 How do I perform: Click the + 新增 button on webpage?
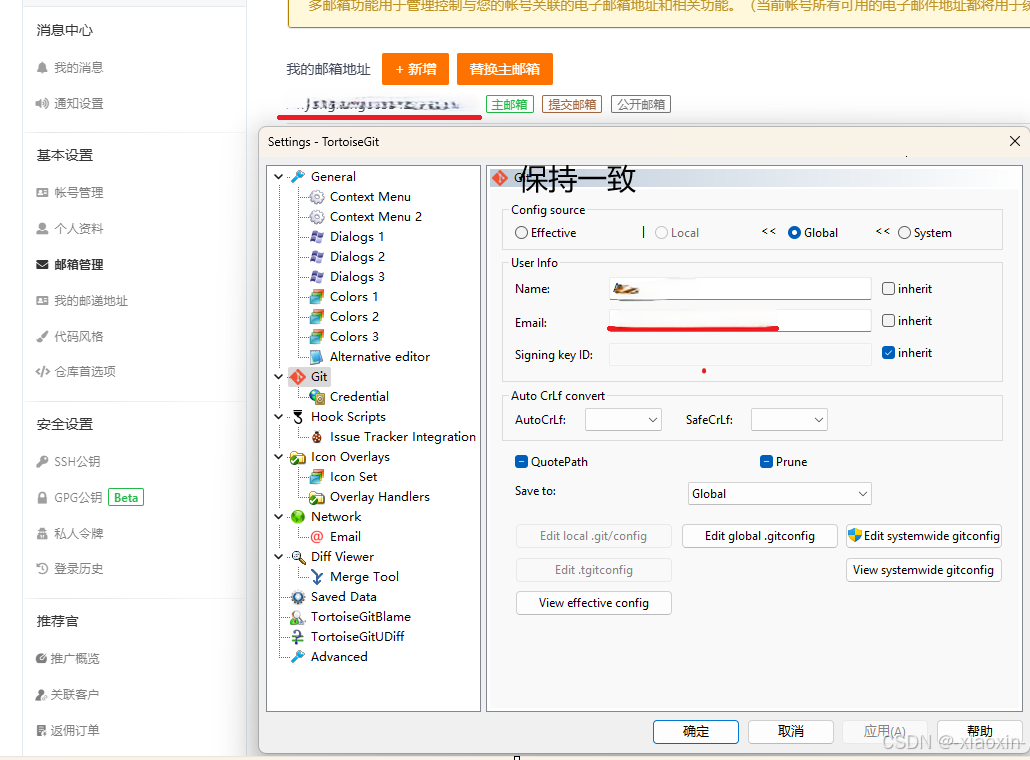[x=416, y=69]
